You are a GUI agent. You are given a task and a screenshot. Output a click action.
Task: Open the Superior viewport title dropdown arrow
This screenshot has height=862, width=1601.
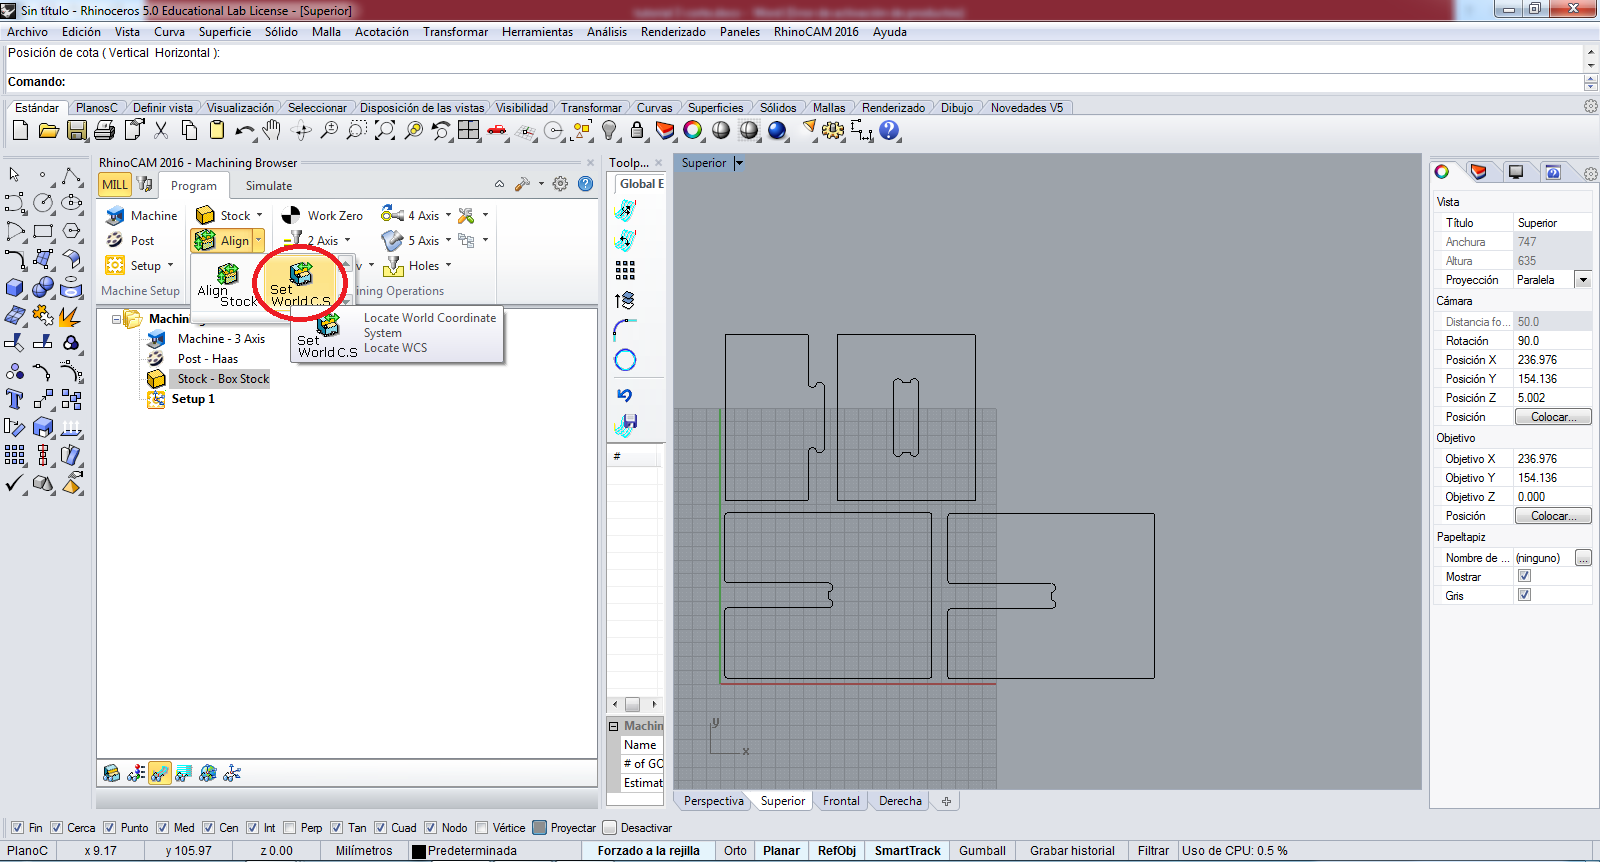click(x=739, y=163)
